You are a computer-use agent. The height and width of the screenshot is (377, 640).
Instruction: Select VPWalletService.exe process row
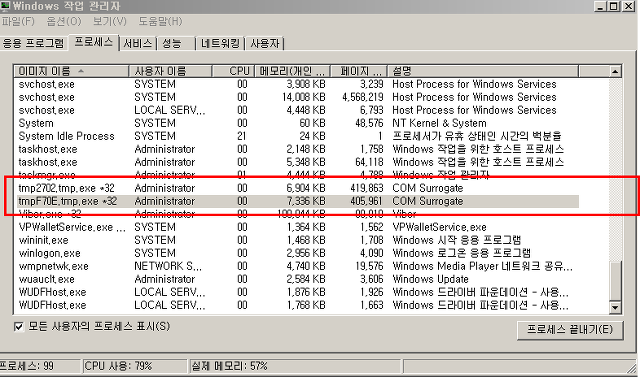298,227
